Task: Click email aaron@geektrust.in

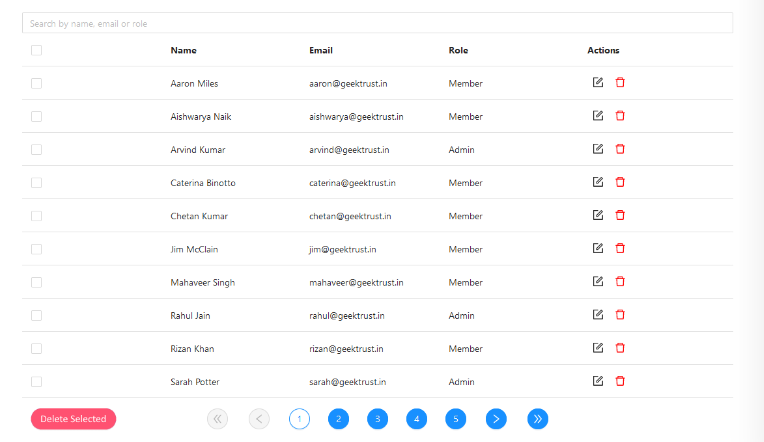Action: pos(348,83)
